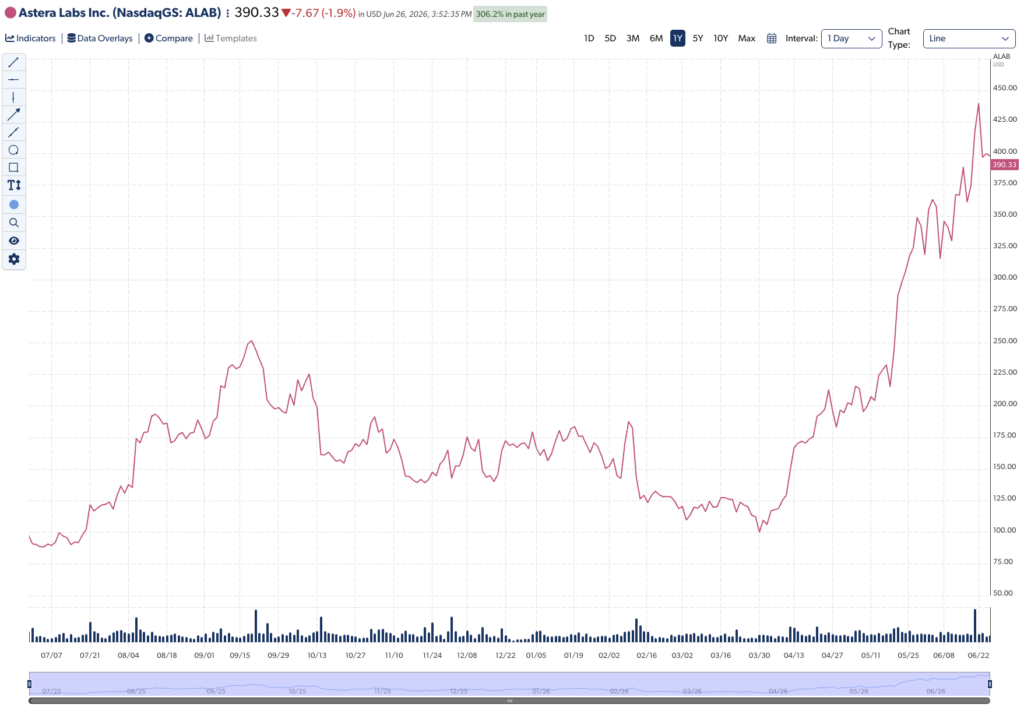Open the Templates menu
Viewport: 1024px width, 715px height.
(x=231, y=39)
